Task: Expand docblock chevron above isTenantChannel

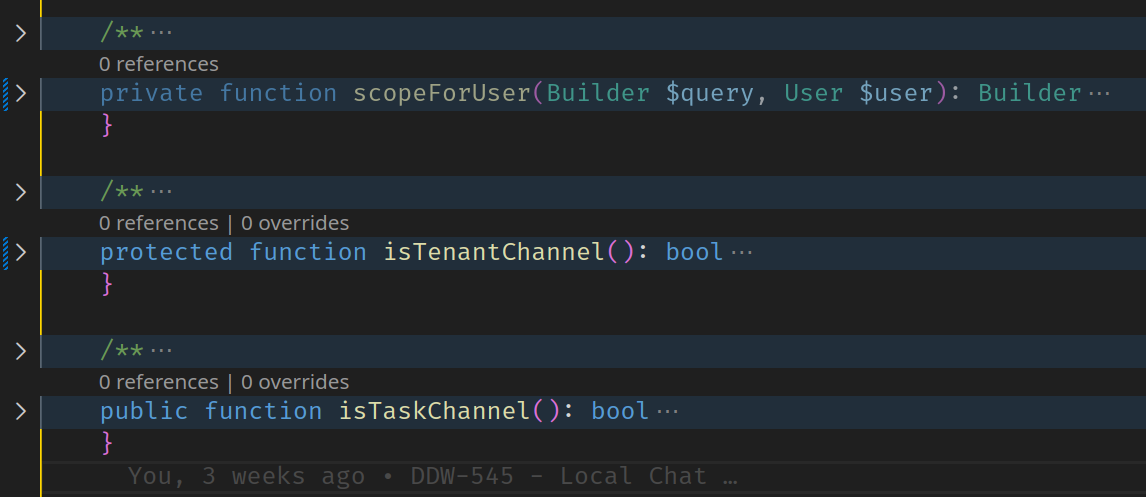Action: tap(21, 193)
